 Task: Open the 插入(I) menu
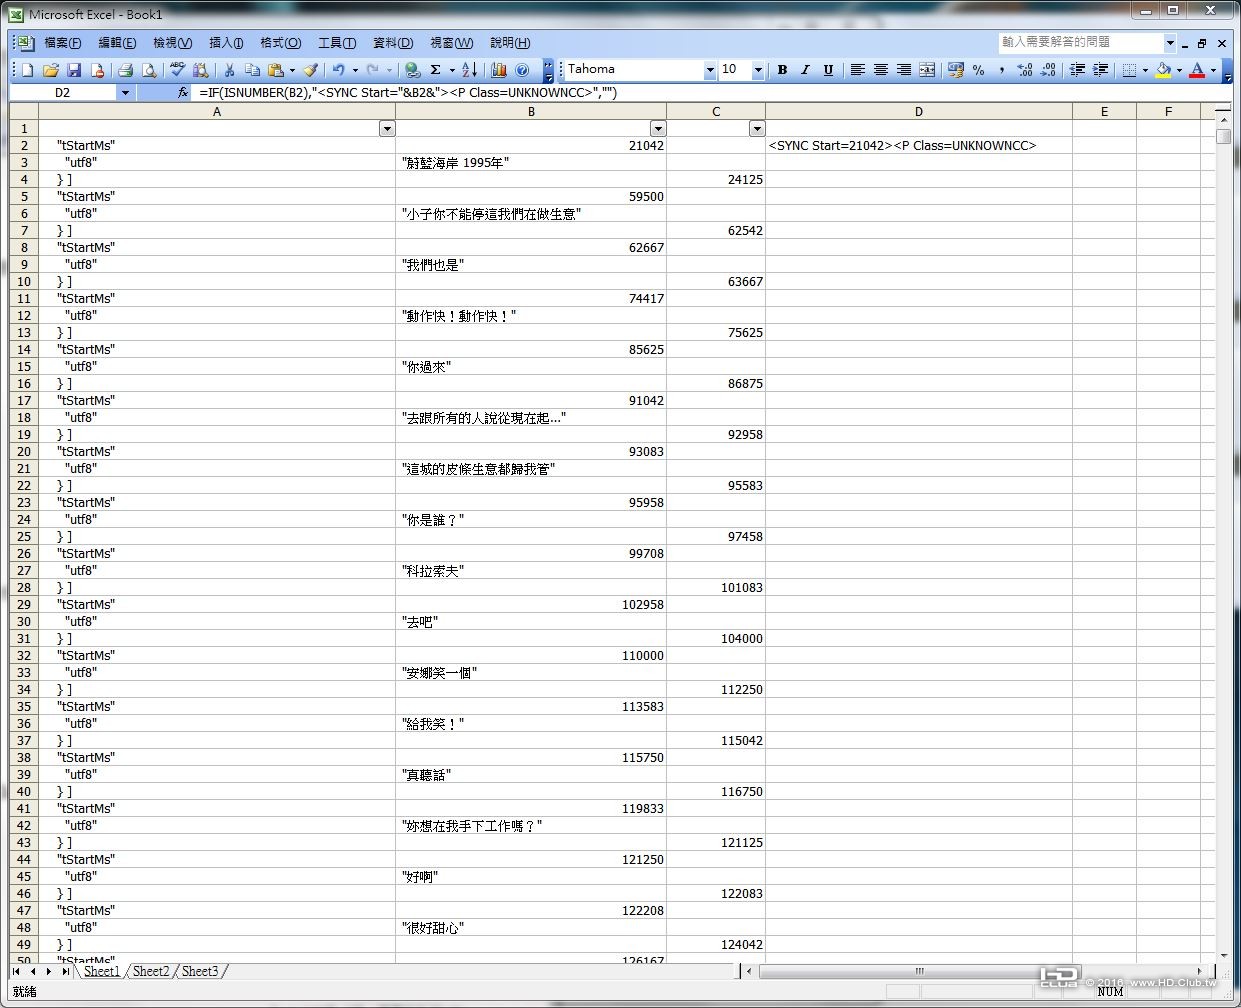226,43
